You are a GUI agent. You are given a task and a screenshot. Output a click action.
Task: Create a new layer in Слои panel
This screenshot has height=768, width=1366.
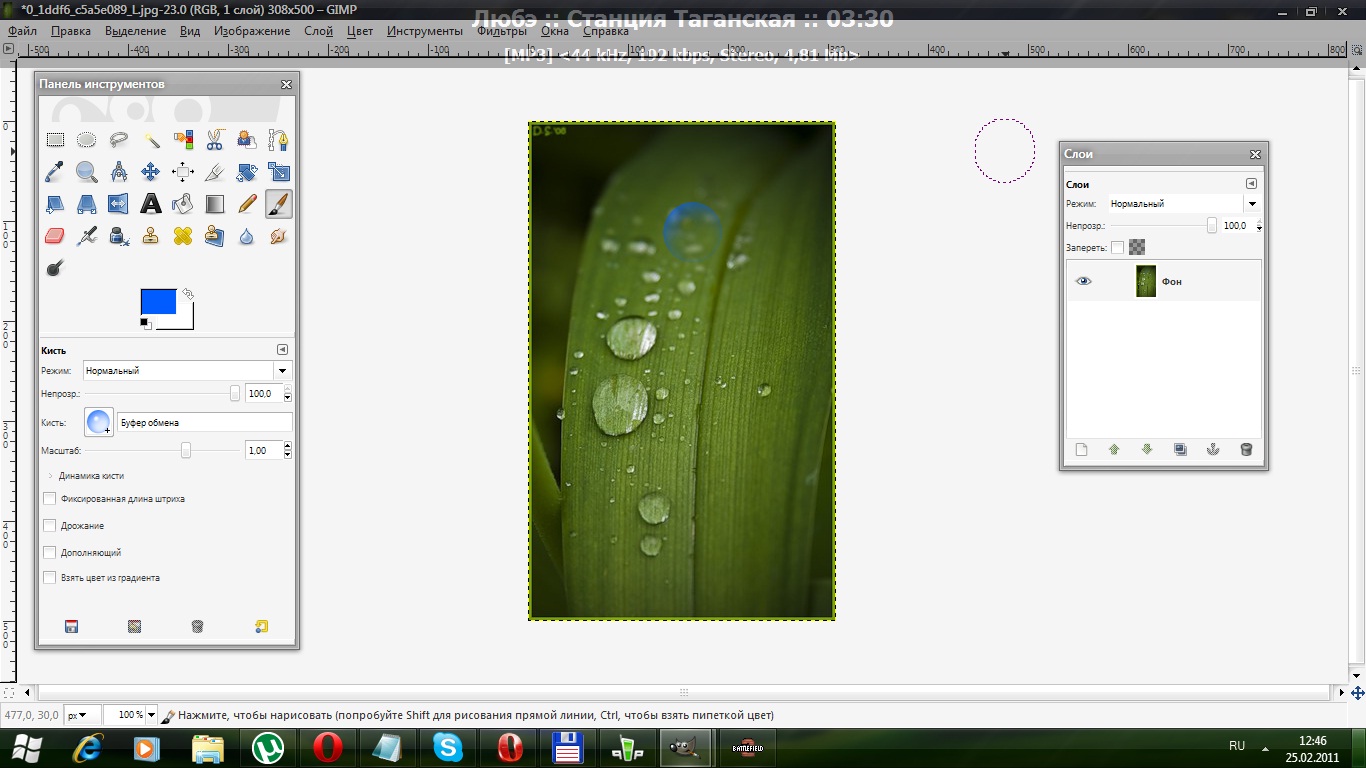(x=1081, y=450)
